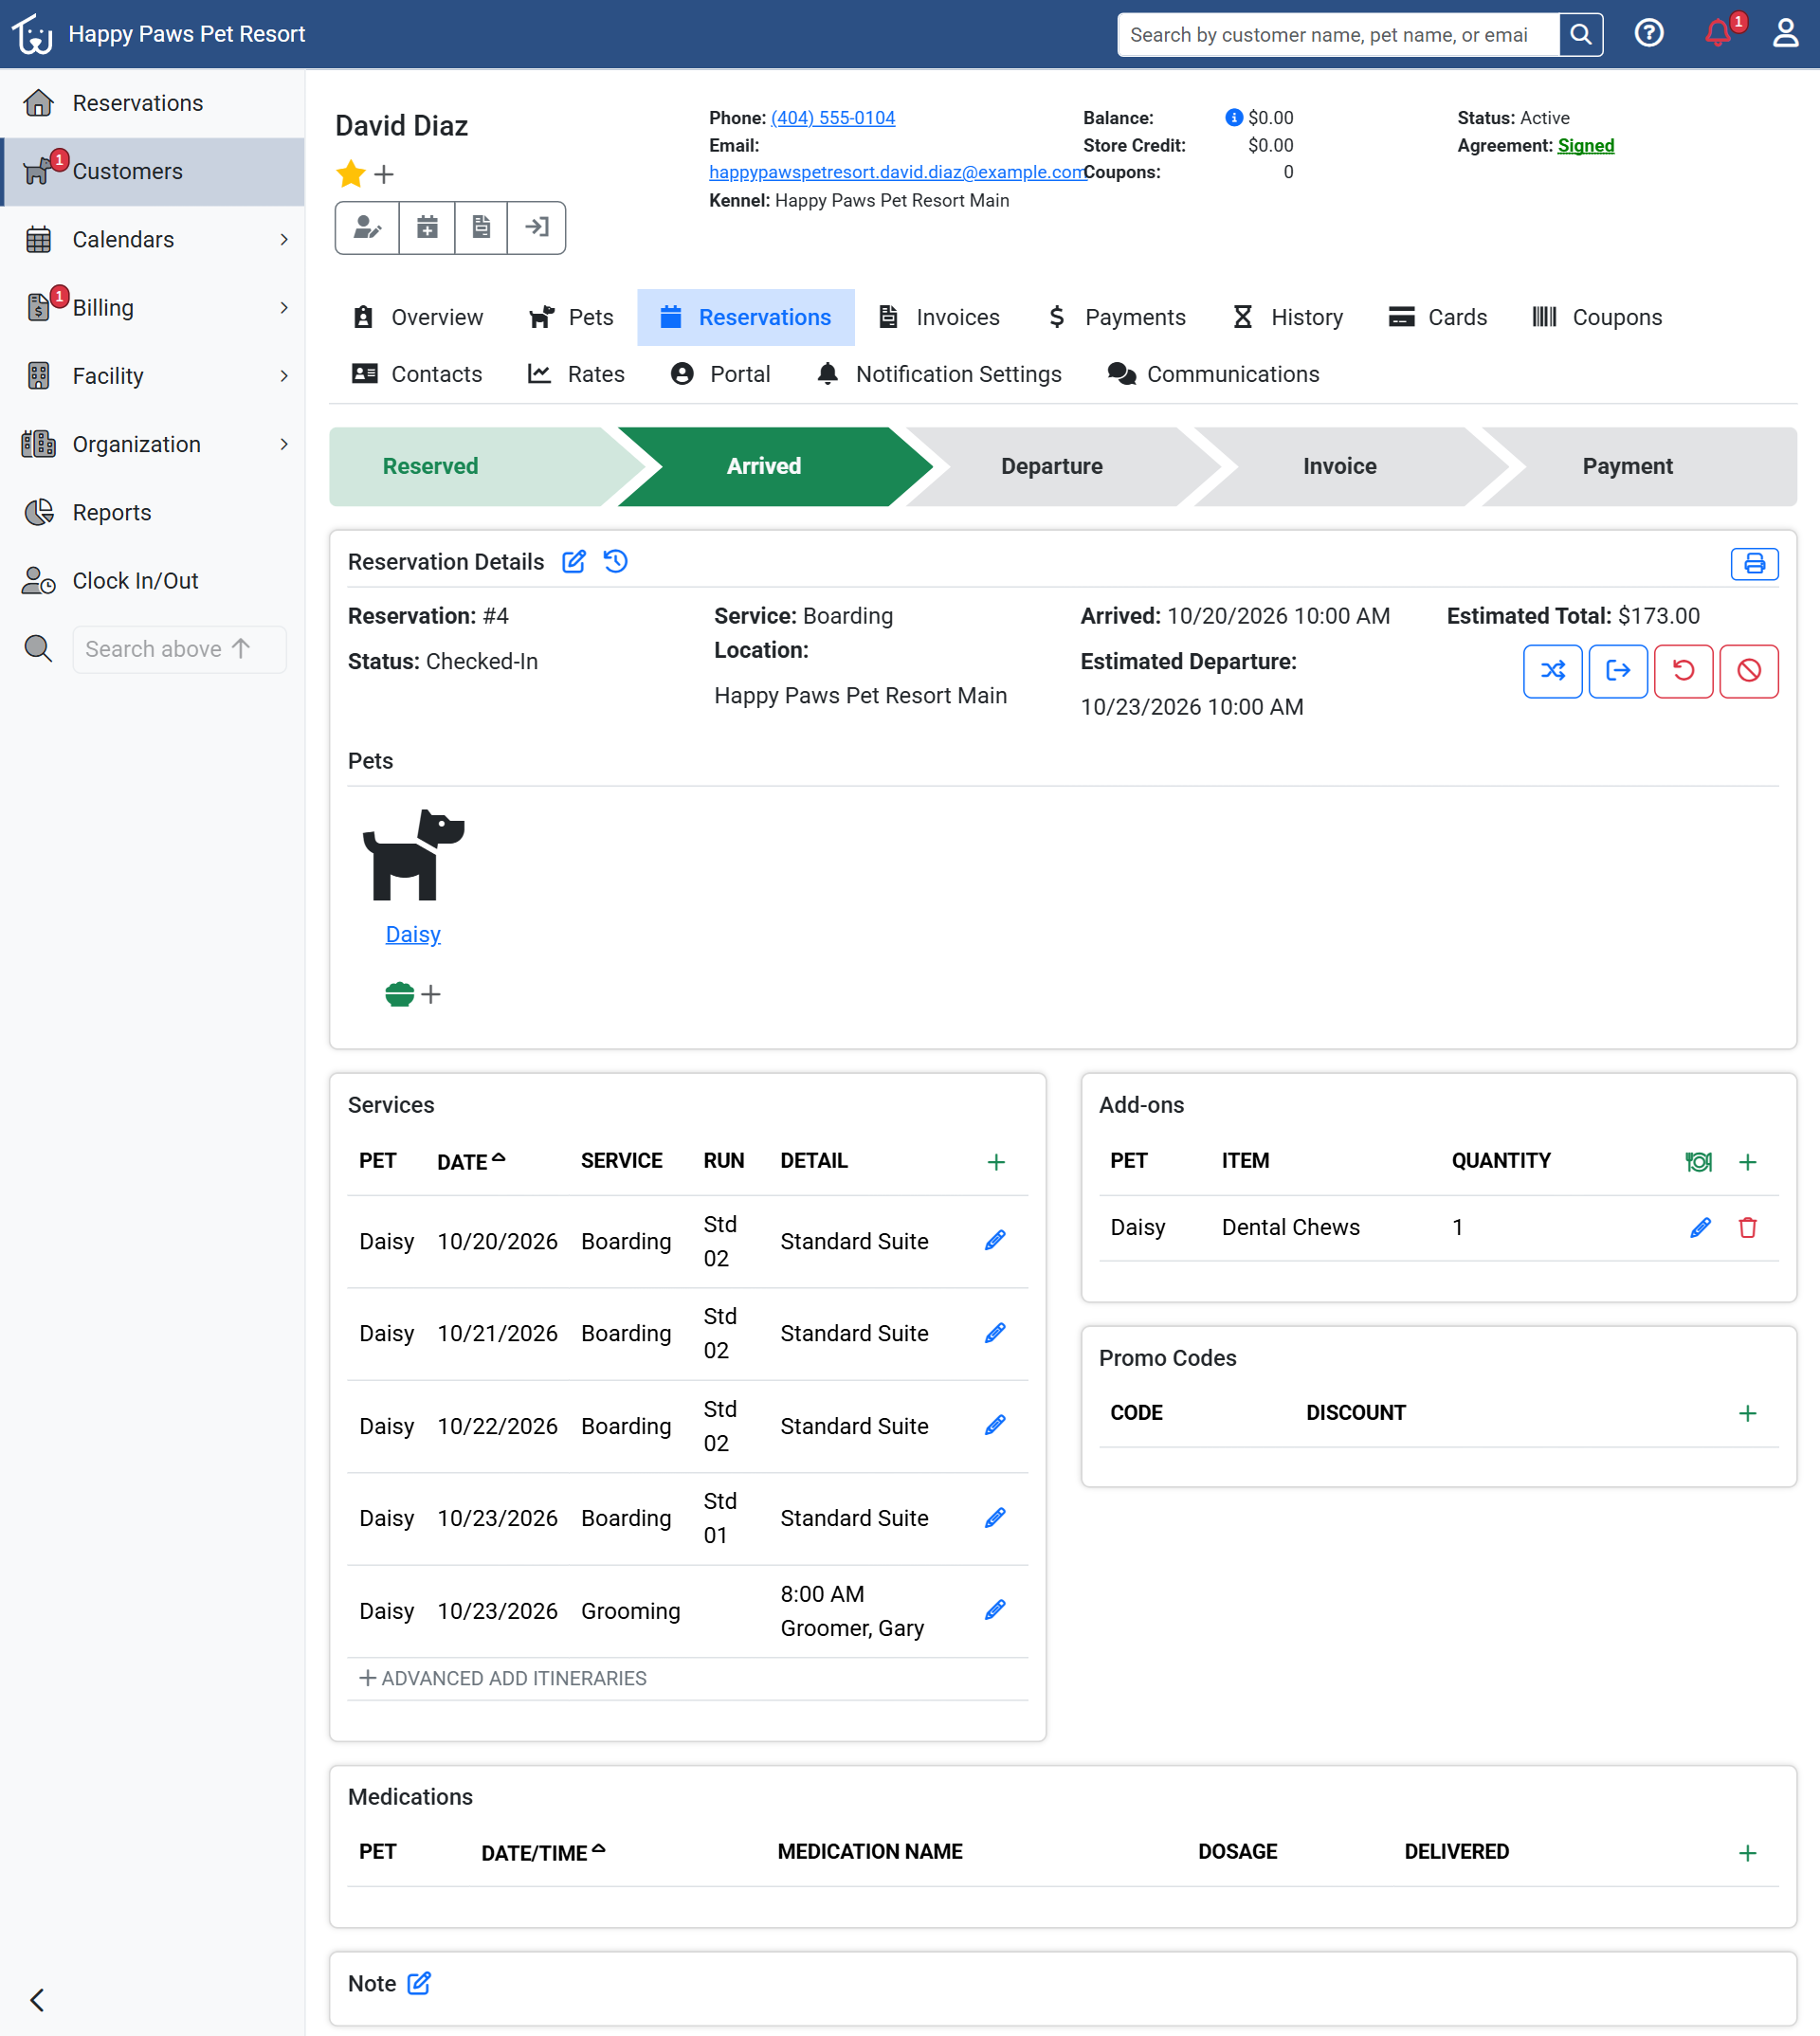Expand the Facility sidebar menu
1820x2036 pixels.
click(152, 376)
